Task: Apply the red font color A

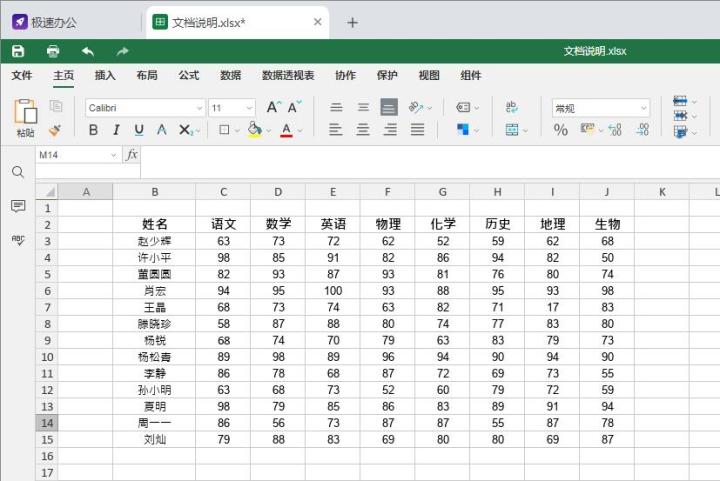Action: tap(287, 130)
